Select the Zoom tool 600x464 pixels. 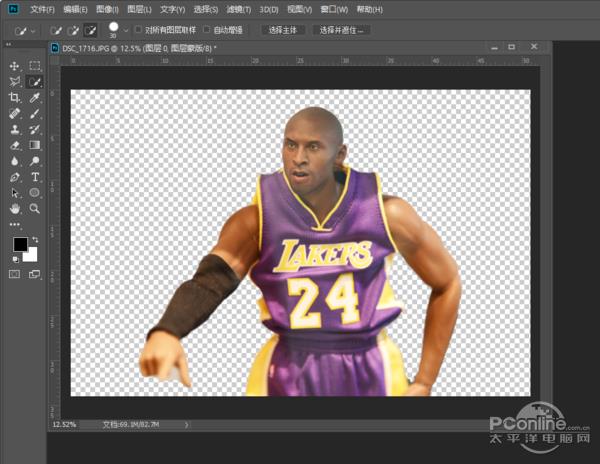35,208
